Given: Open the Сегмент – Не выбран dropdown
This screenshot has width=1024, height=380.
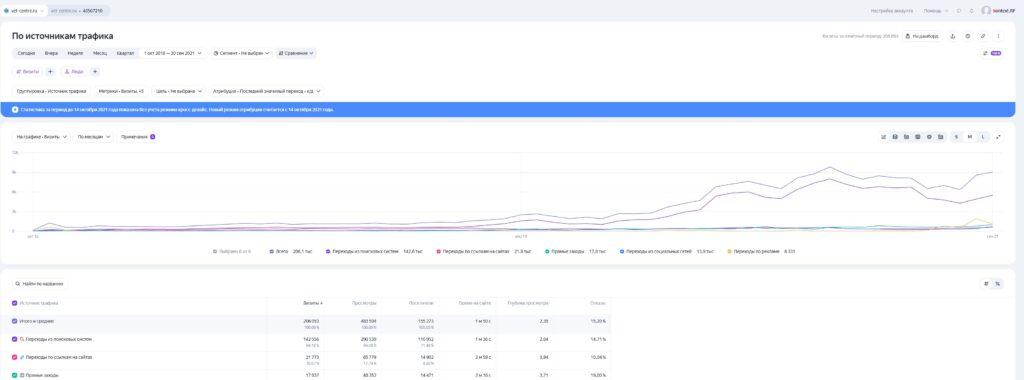Looking at the screenshot, I should (x=242, y=54).
